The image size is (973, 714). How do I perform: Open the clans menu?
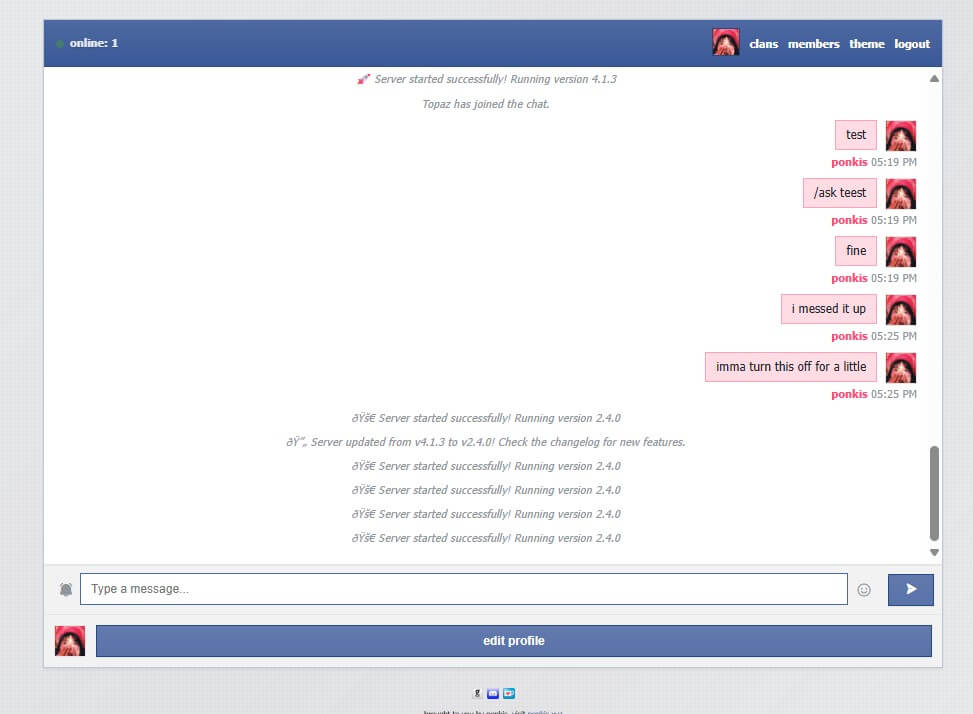point(763,44)
